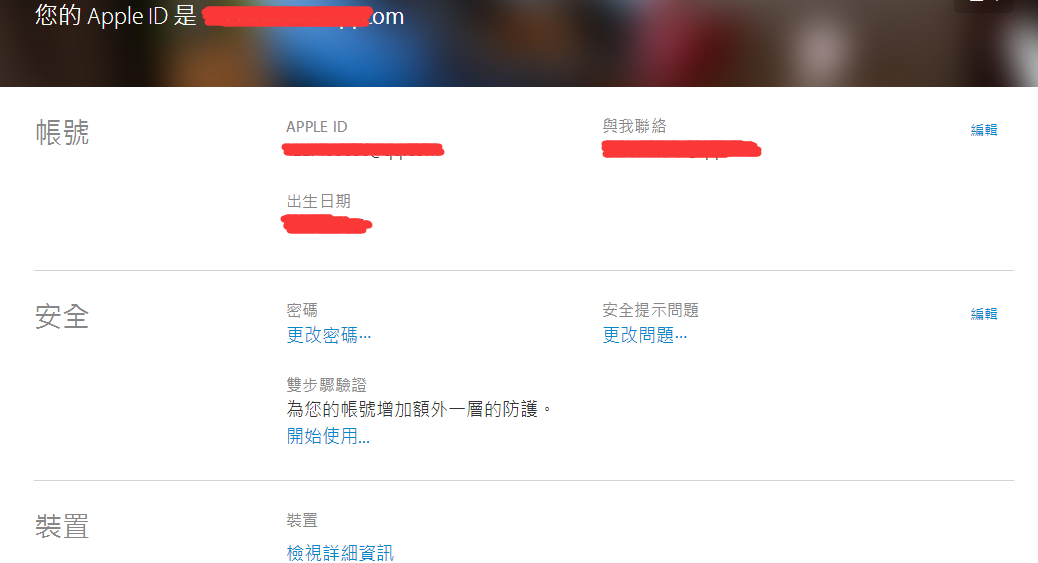Click the 帳號 section heading
Image resolution: width=1038 pixels, height=563 pixels.
pos(62,132)
